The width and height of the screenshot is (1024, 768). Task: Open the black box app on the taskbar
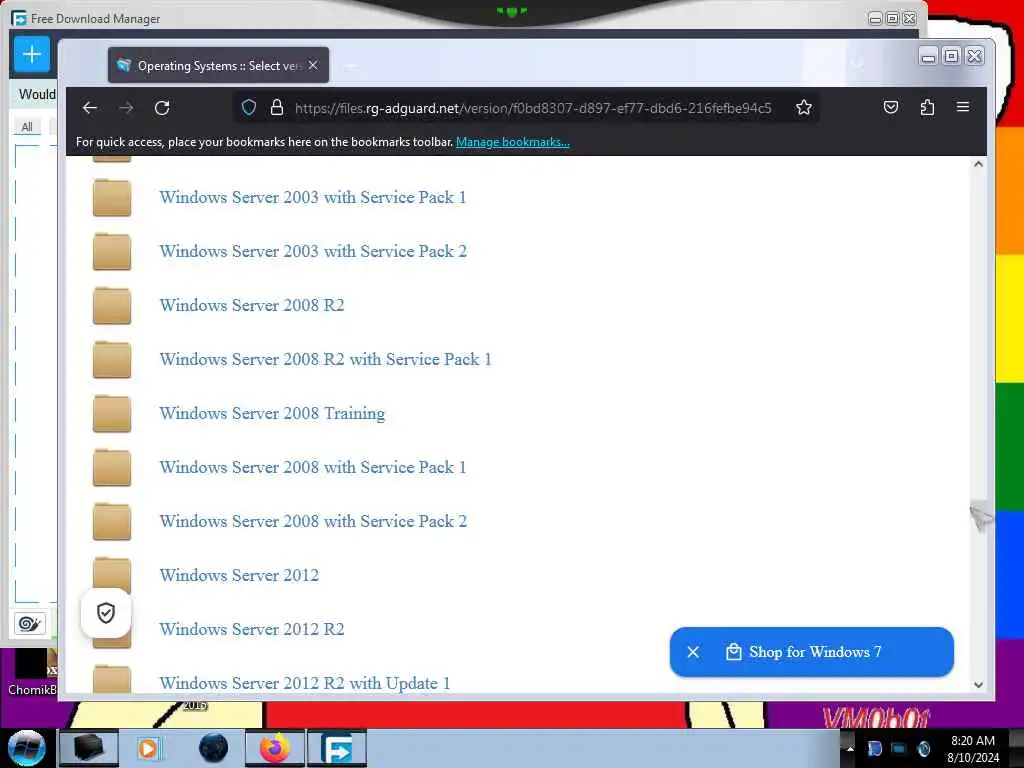pos(89,748)
